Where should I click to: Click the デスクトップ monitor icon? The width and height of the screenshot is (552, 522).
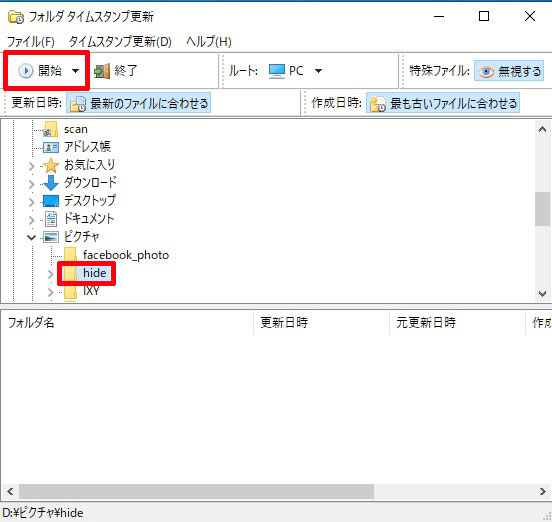tap(51, 201)
